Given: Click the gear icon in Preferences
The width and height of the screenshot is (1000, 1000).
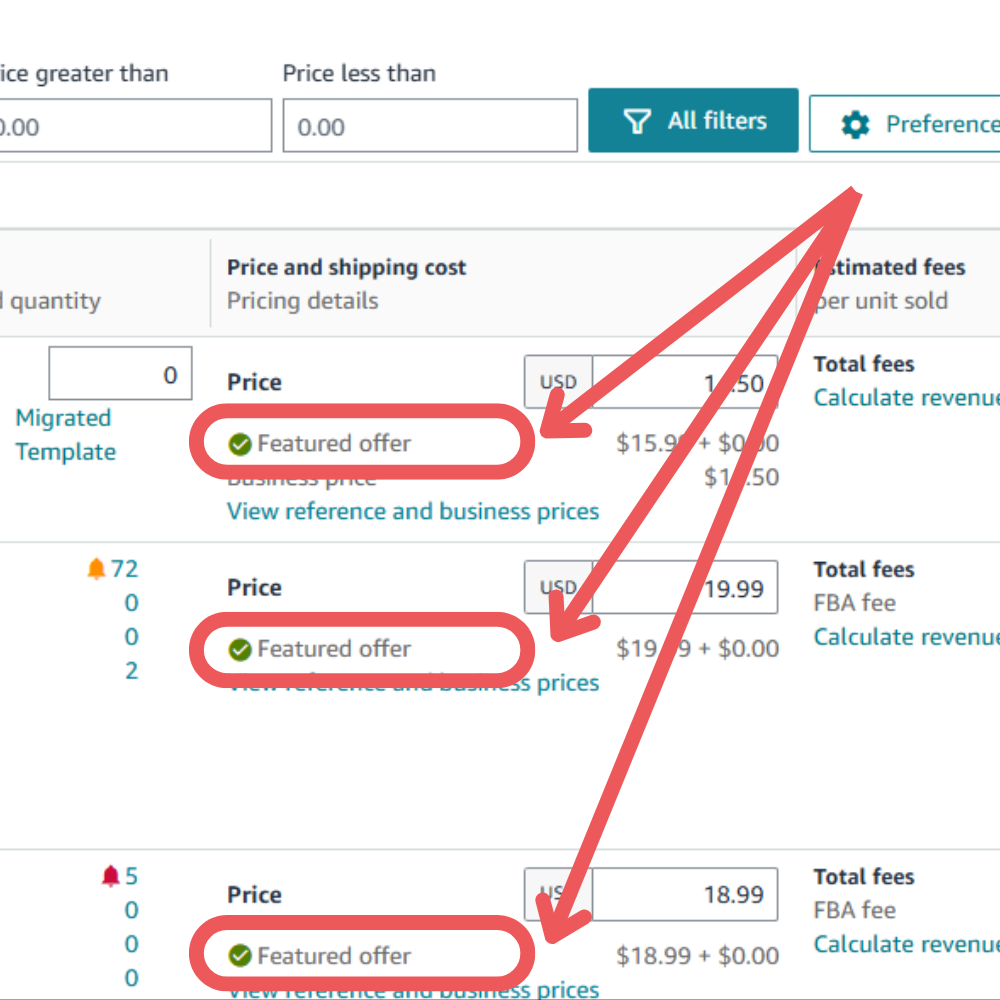Looking at the screenshot, I should click(855, 124).
